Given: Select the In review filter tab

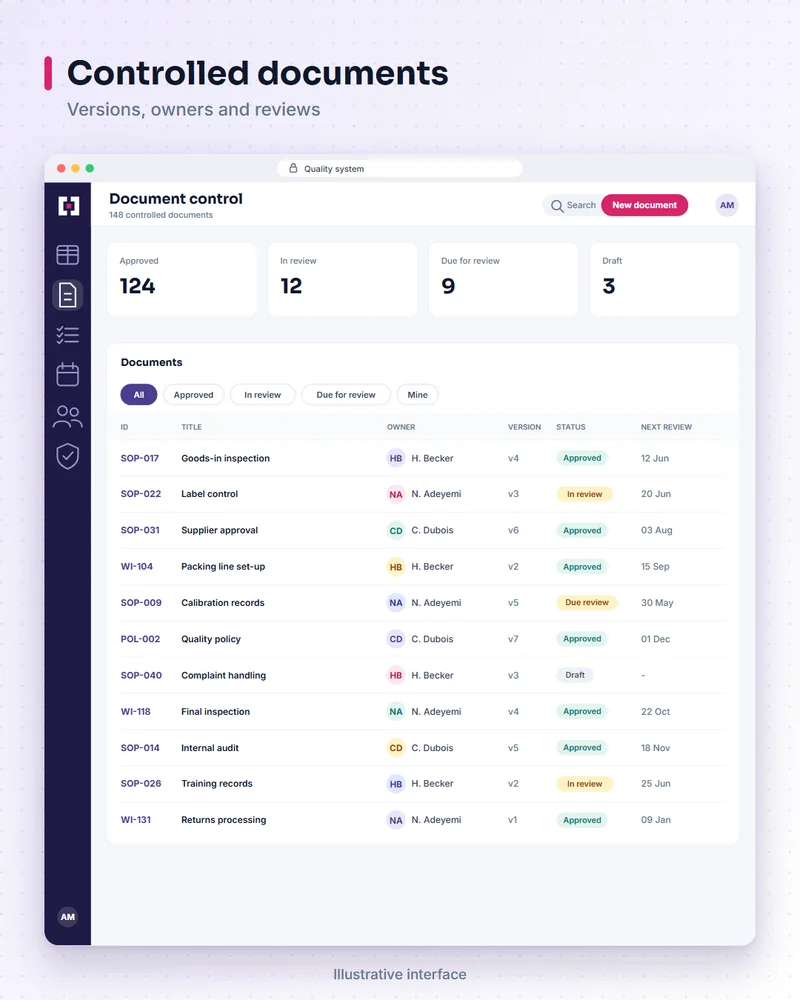Looking at the screenshot, I should tap(262, 395).
